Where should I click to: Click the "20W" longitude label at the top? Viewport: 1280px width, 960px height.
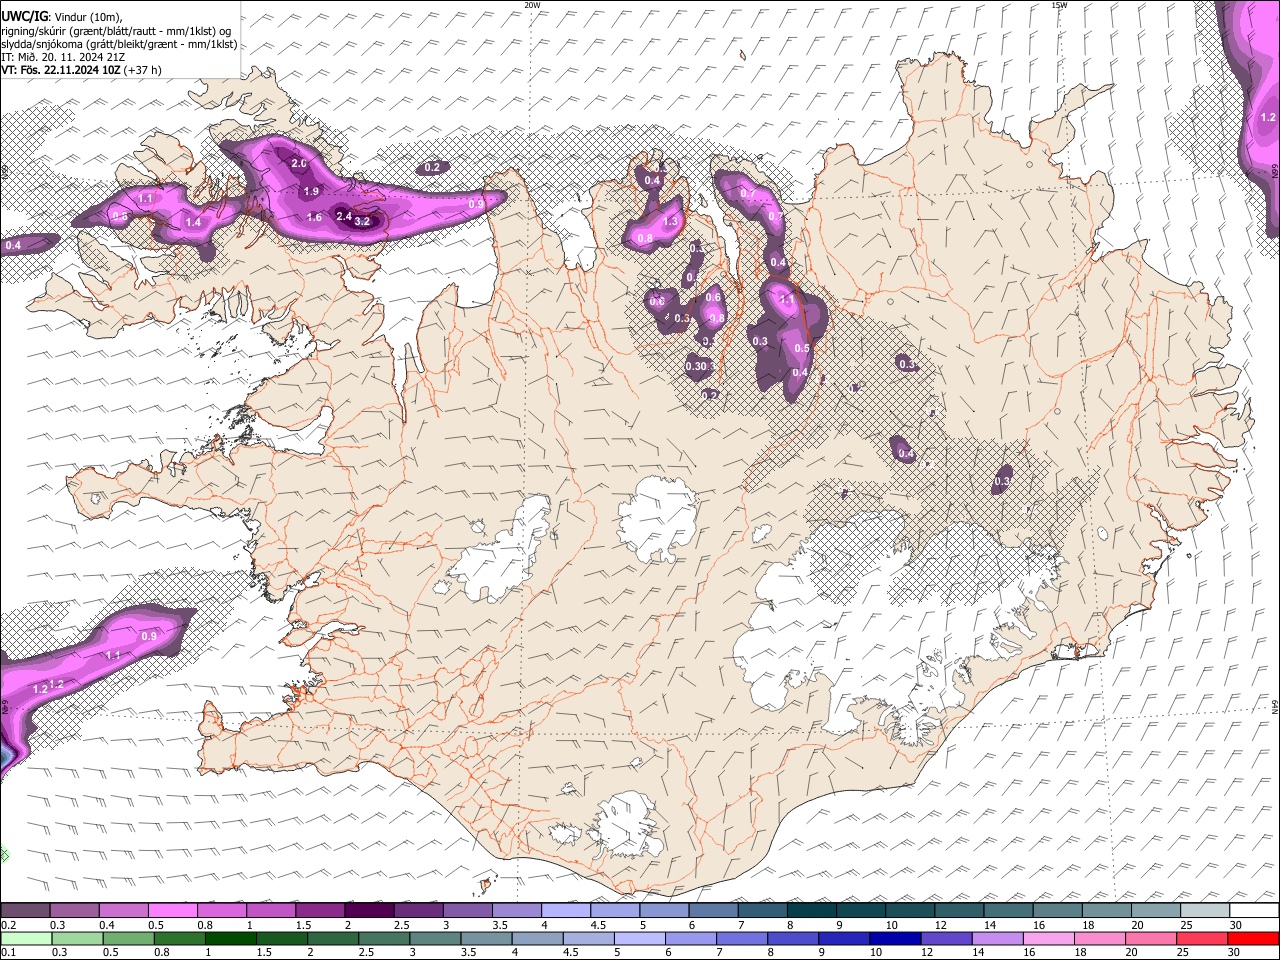coord(532,5)
